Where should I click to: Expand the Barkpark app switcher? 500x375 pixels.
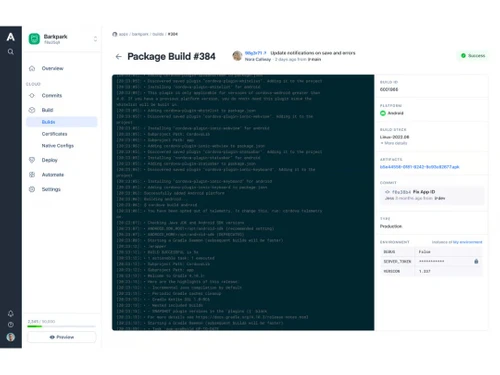click(95, 39)
